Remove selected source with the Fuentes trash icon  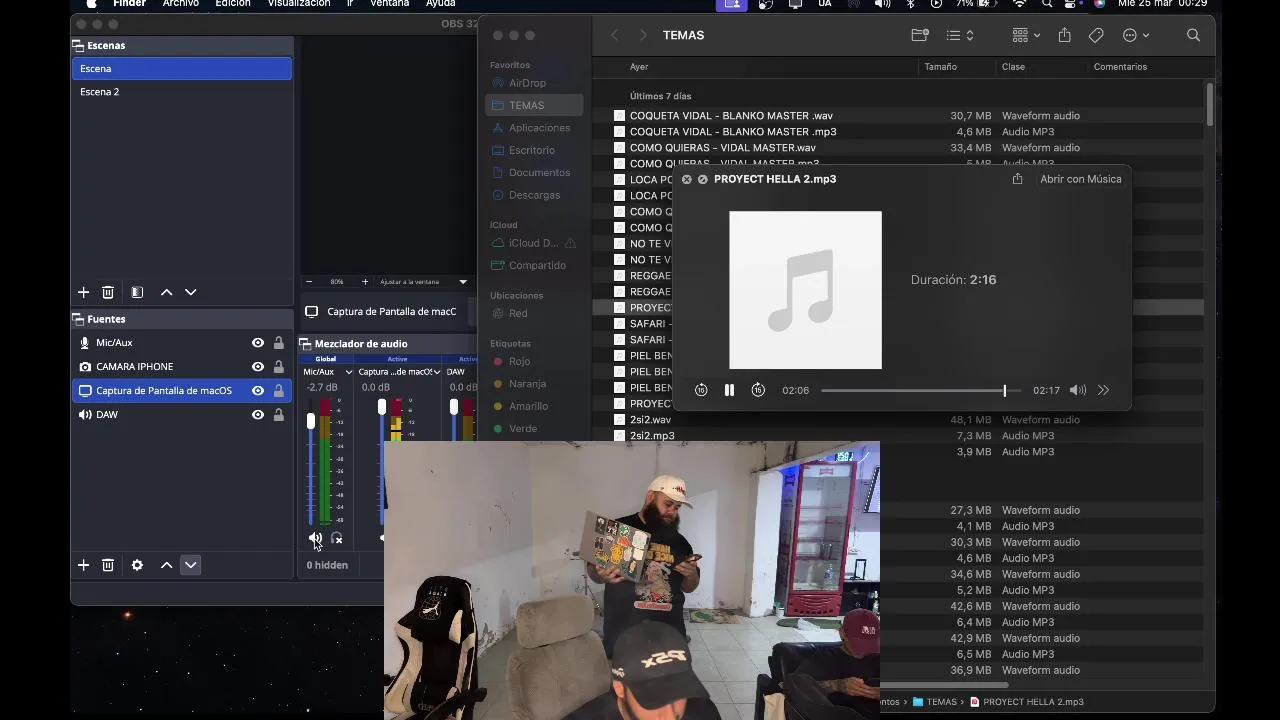coord(108,565)
